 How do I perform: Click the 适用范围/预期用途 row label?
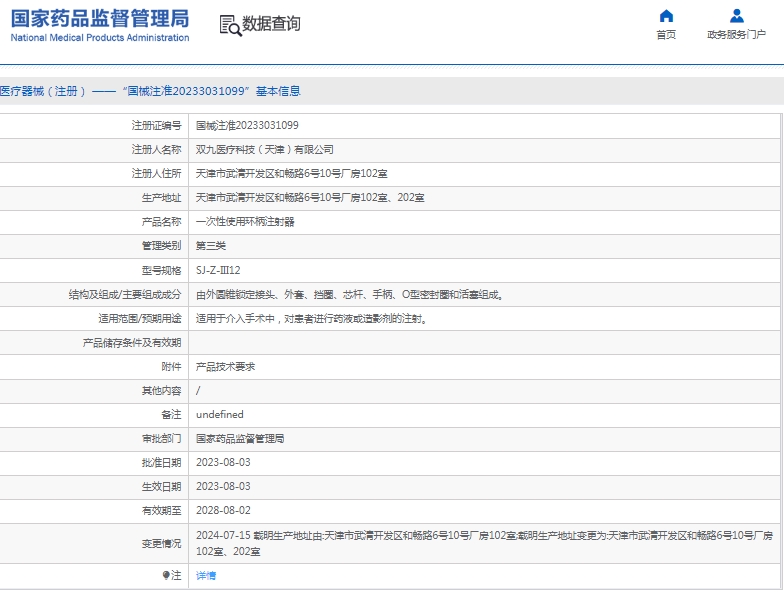tap(140, 318)
